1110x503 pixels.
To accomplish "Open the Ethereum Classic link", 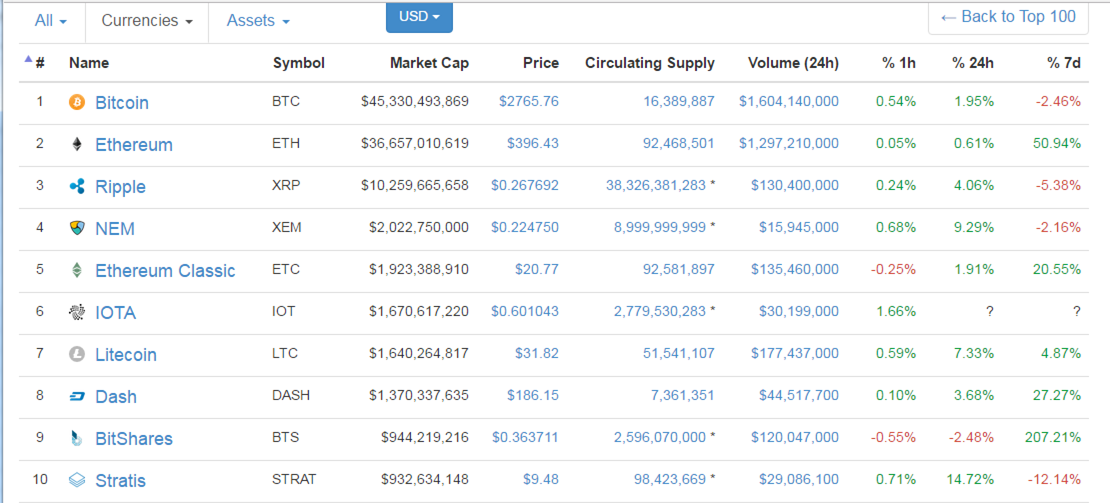I will [x=165, y=270].
